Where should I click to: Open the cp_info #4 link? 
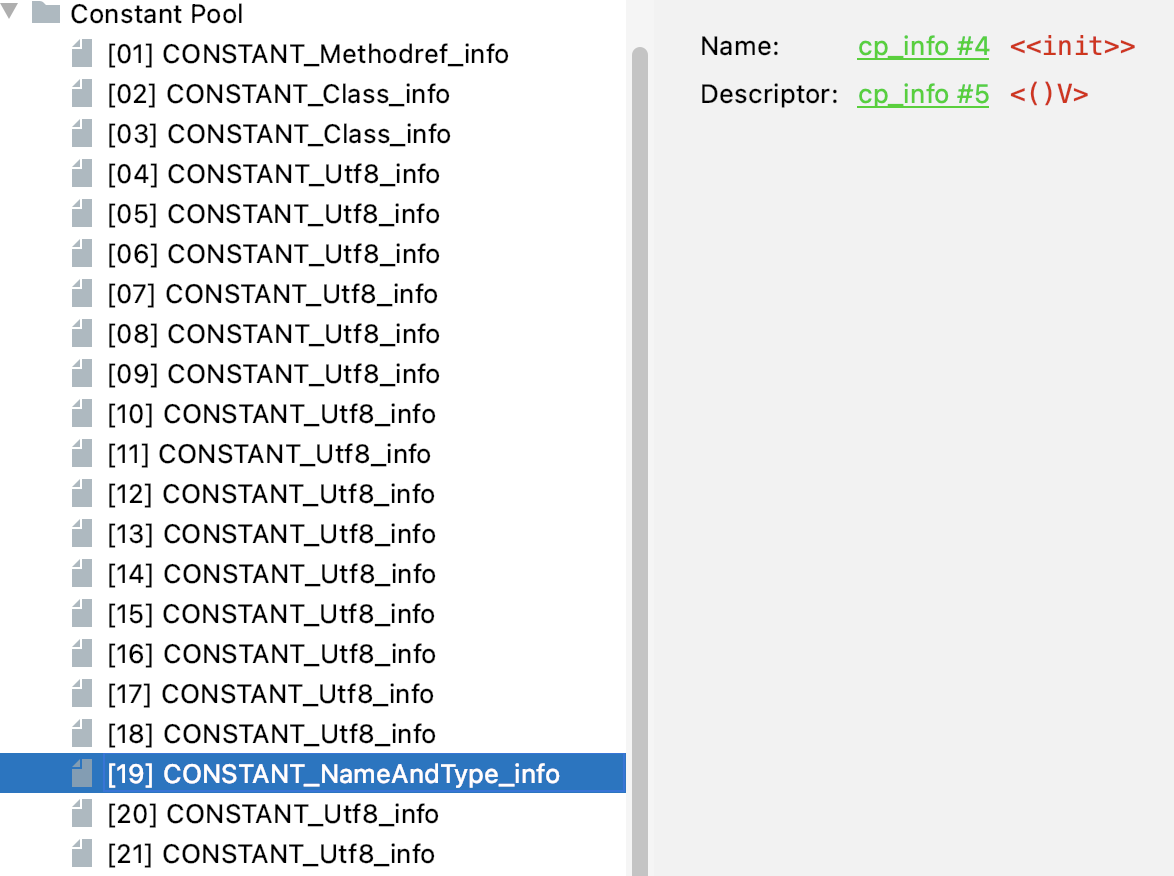coord(923,47)
